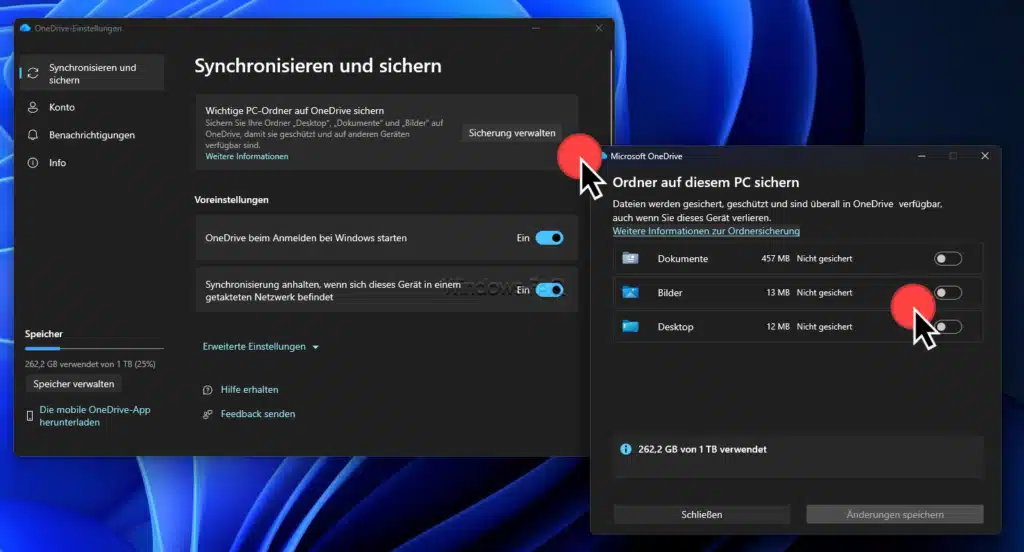Click Ordner auf diesem PC sichern heading
Viewport: 1024px width, 552px height.
click(705, 182)
